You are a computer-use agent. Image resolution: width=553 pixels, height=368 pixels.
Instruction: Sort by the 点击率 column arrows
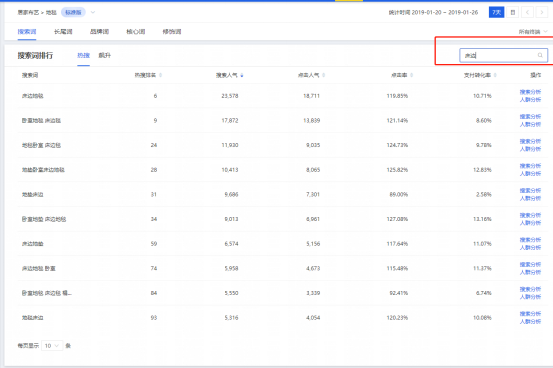412,75
